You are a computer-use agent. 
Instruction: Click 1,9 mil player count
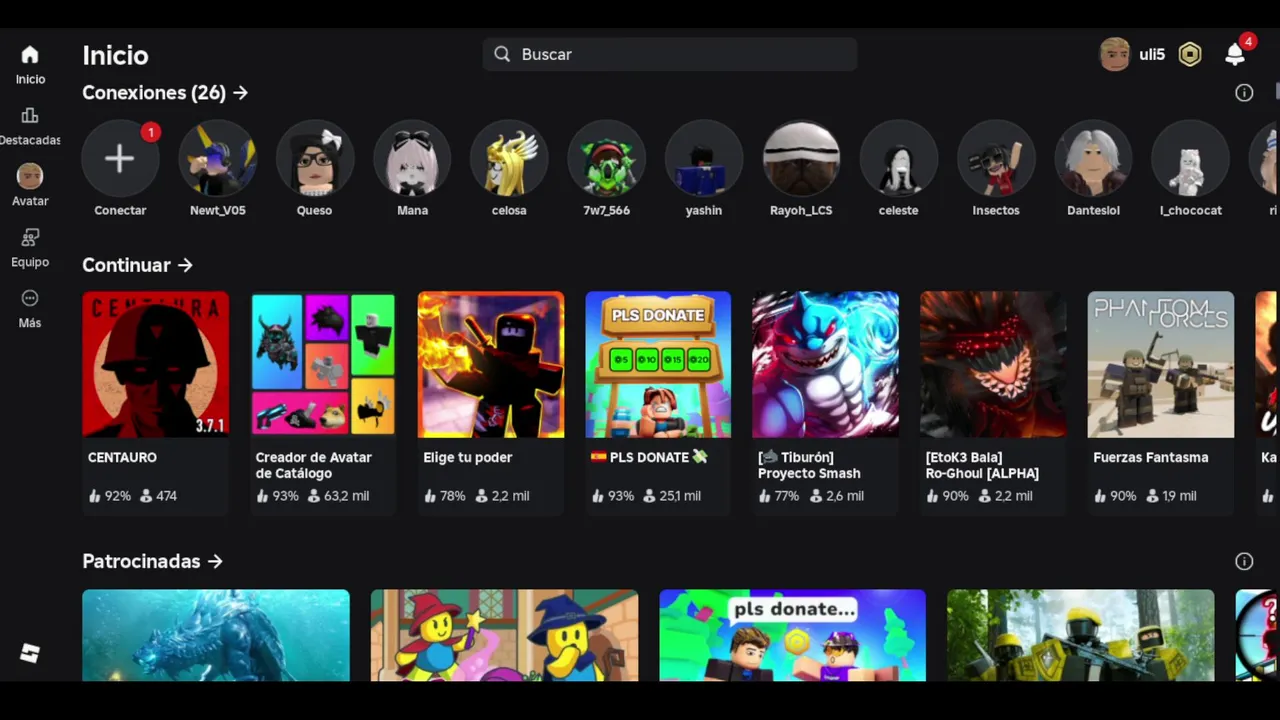click(1170, 496)
